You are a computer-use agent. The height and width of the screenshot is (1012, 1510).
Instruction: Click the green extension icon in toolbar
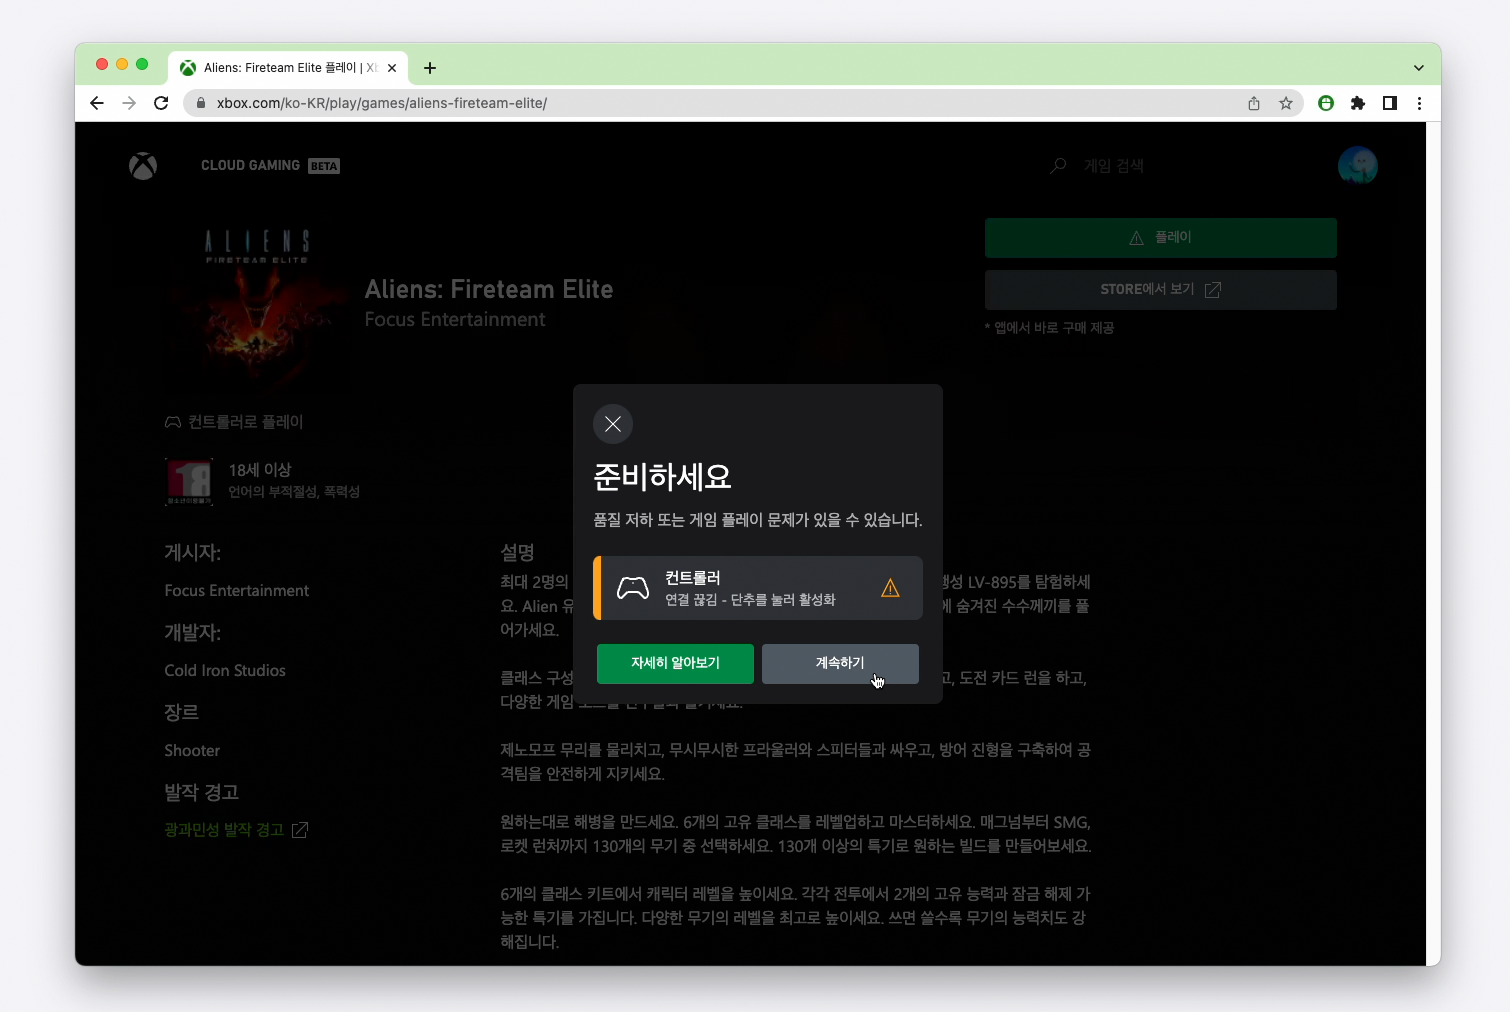(x=1326, y=103)
